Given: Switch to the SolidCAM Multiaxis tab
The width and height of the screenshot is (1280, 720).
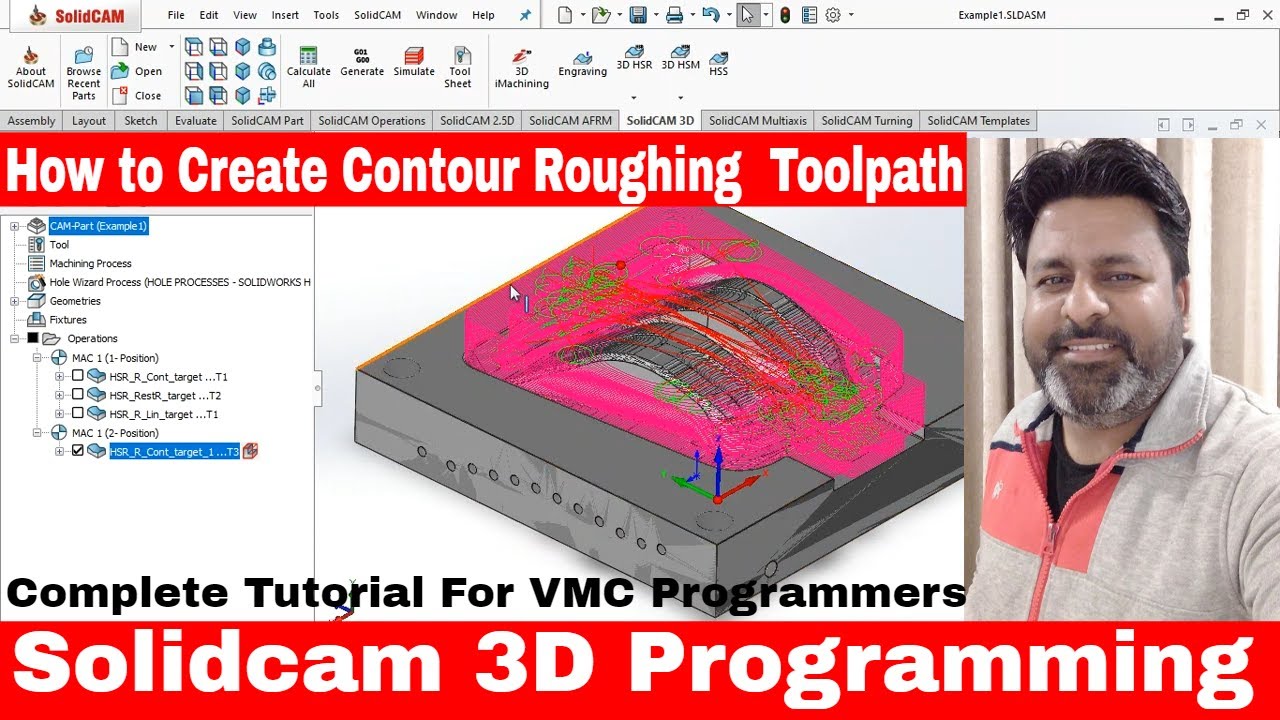Looking at the screenshot, I should pyautogui.click(x=758, y=121).
